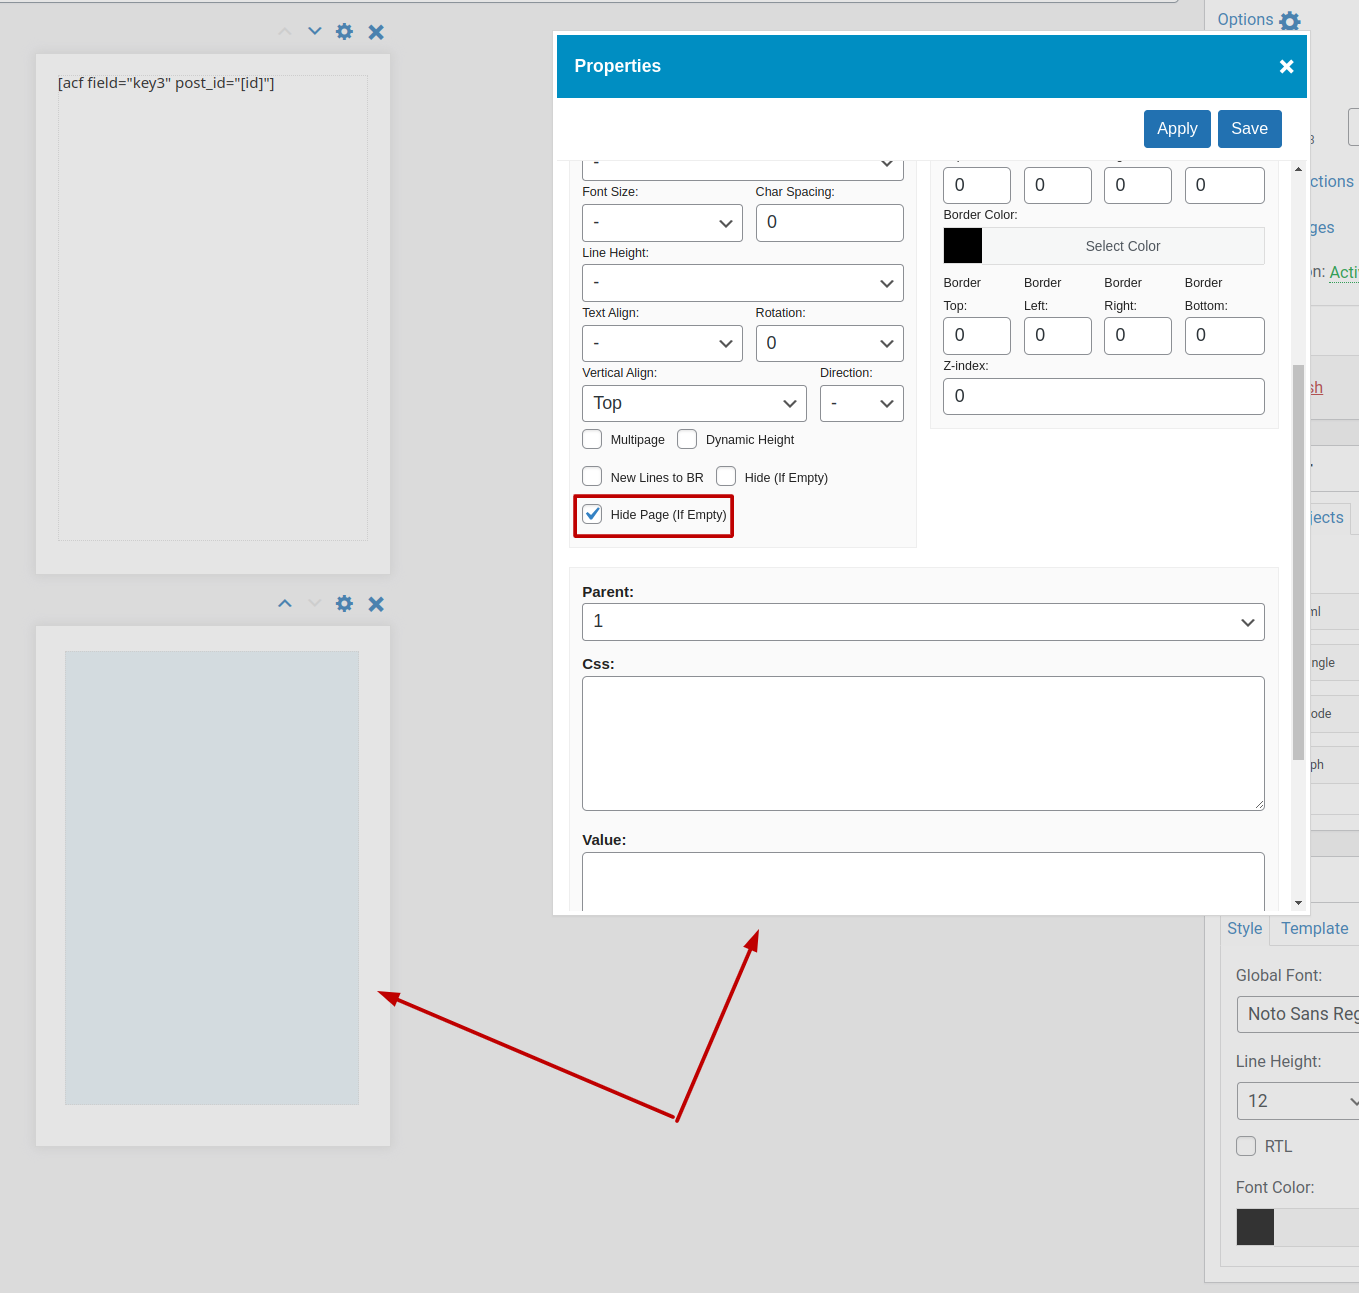The height and width of the screenshot is (1293, 1359).
Task: Remove the second page using X icon
Action: 376,604
